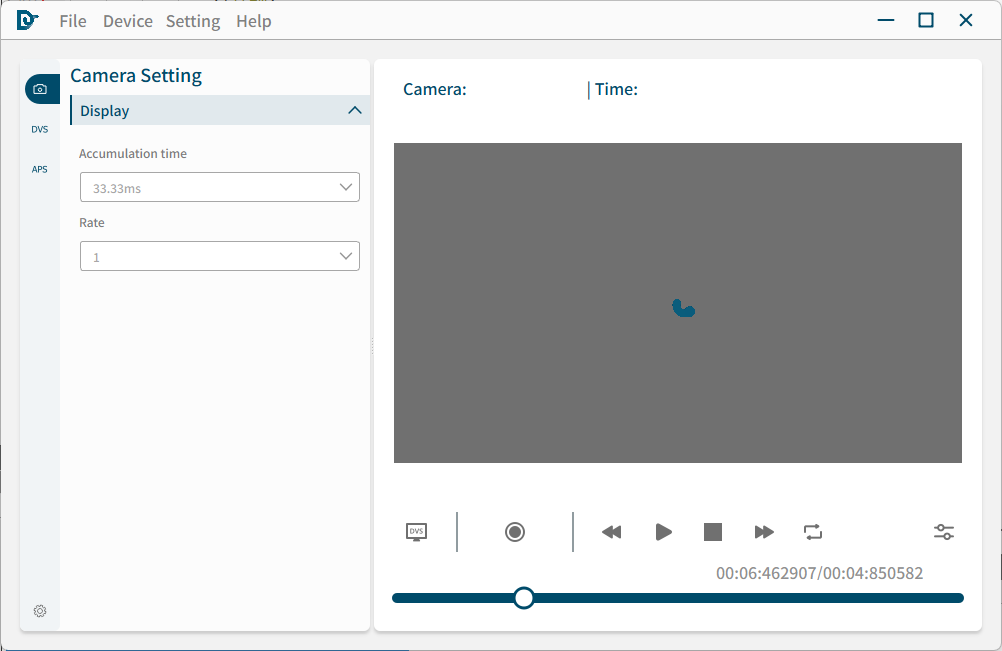1002x651 pixels.
Task: Open the Accumulation time dropdown
Action: 219,187
